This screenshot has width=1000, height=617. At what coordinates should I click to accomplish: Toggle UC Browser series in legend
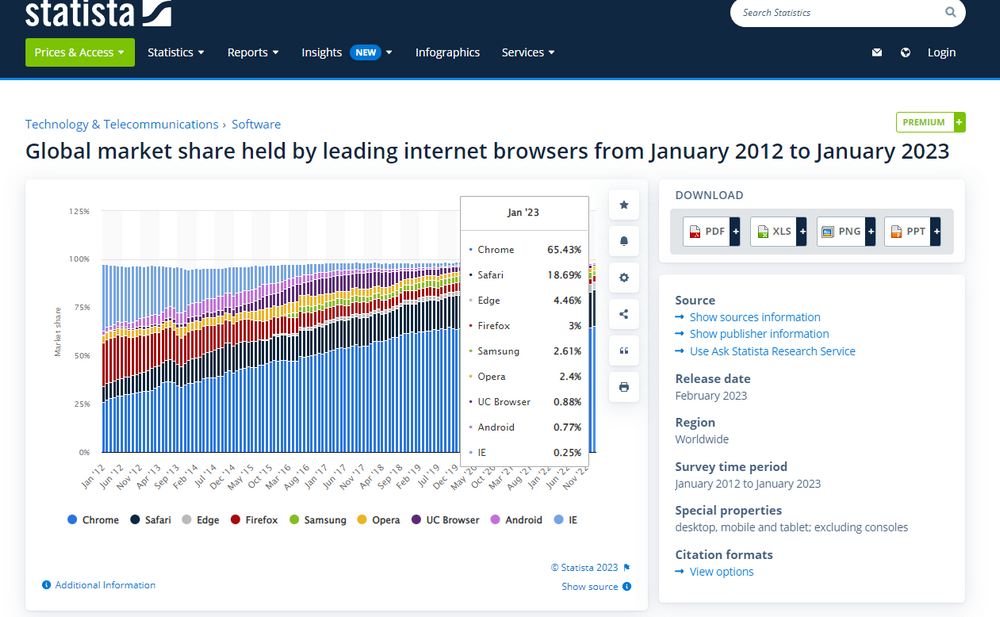tap(445, 520)
